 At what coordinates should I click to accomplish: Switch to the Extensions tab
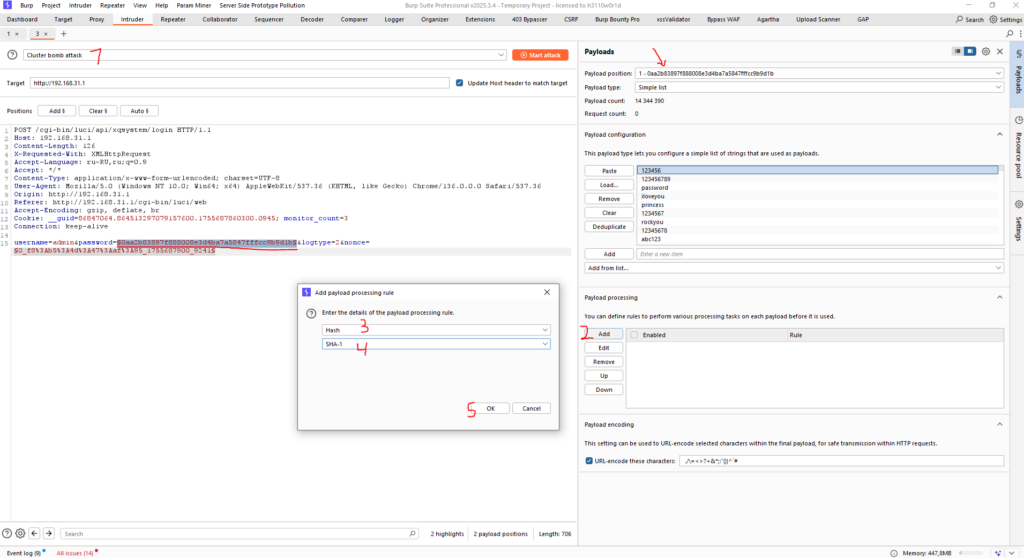pos(480,20)
